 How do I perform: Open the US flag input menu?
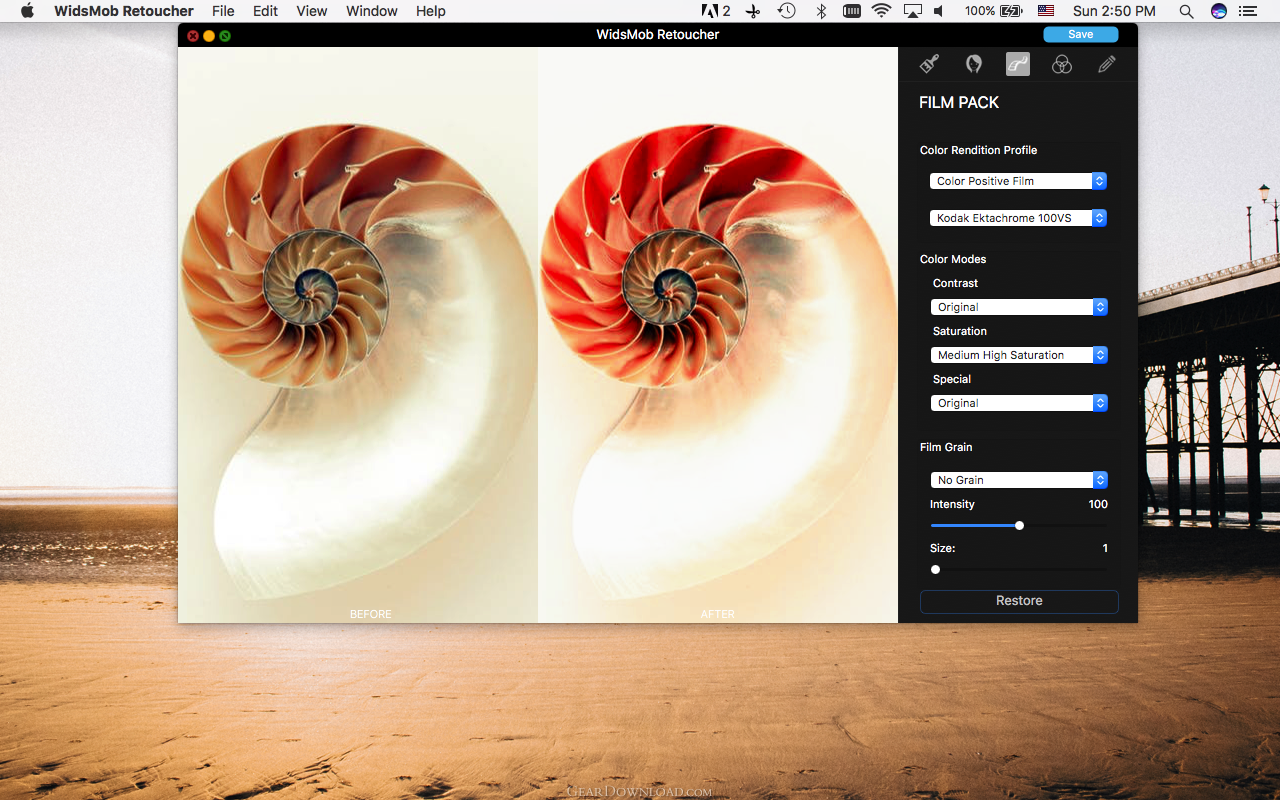coord(1046,11)
